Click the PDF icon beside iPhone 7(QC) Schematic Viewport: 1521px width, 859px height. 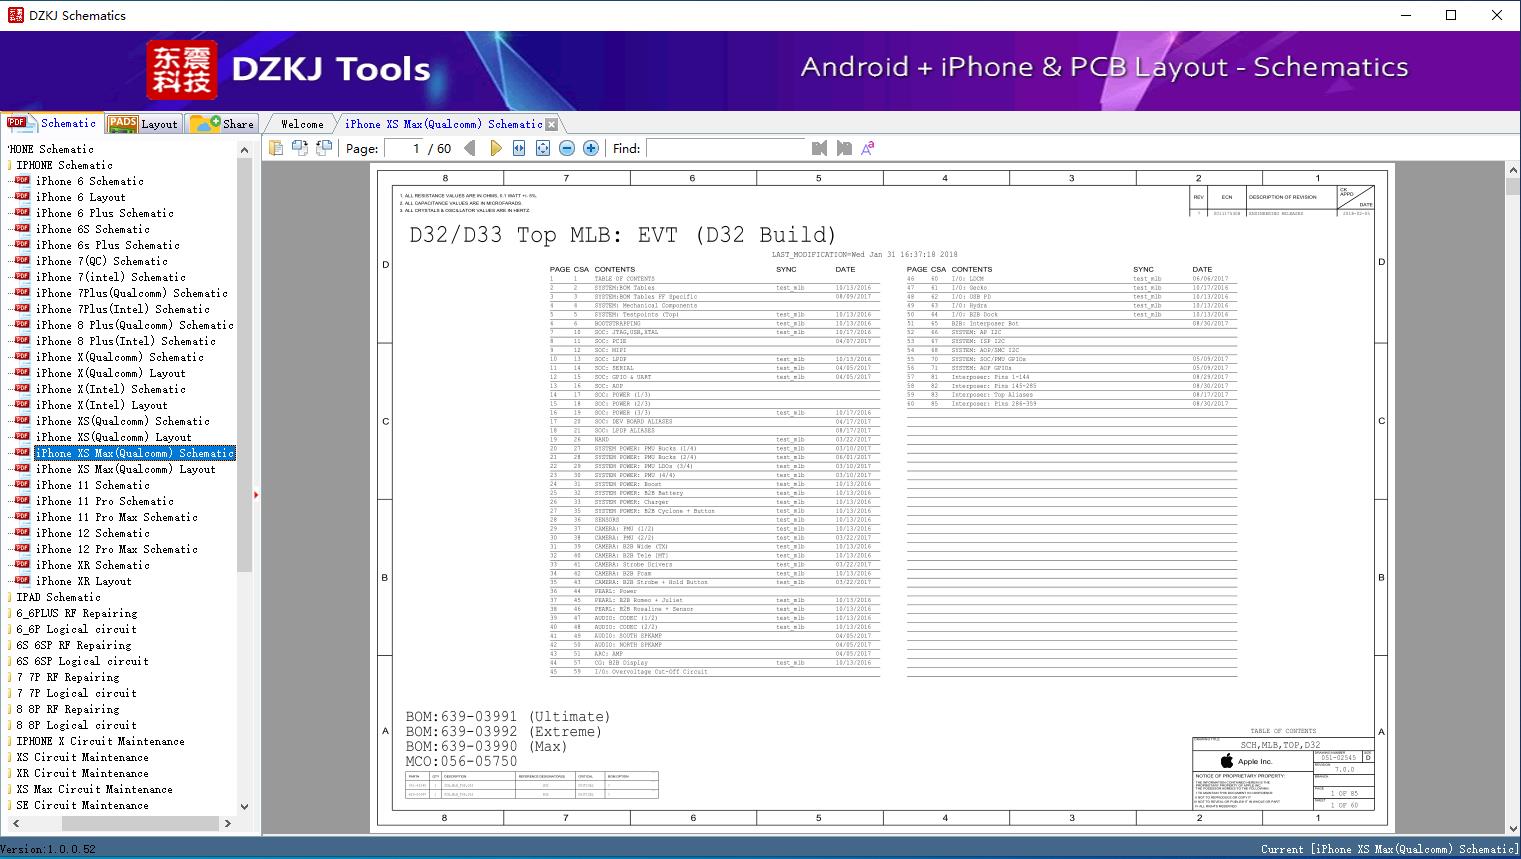point(22,261)
